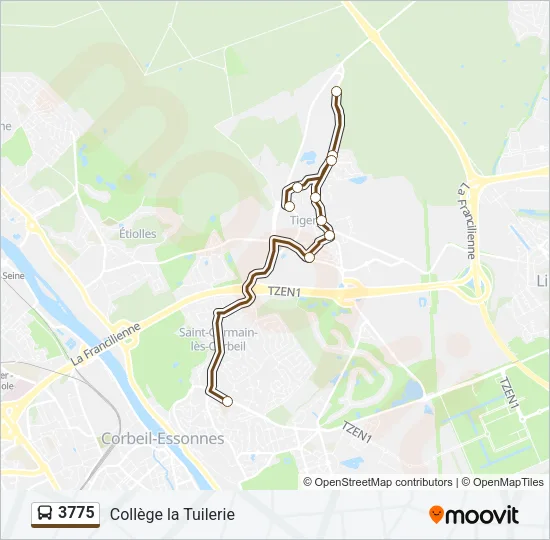550x540 pixels.
Task: Click the westernmost stop marker beside Tigery
Action: click(x=289, y=206)
